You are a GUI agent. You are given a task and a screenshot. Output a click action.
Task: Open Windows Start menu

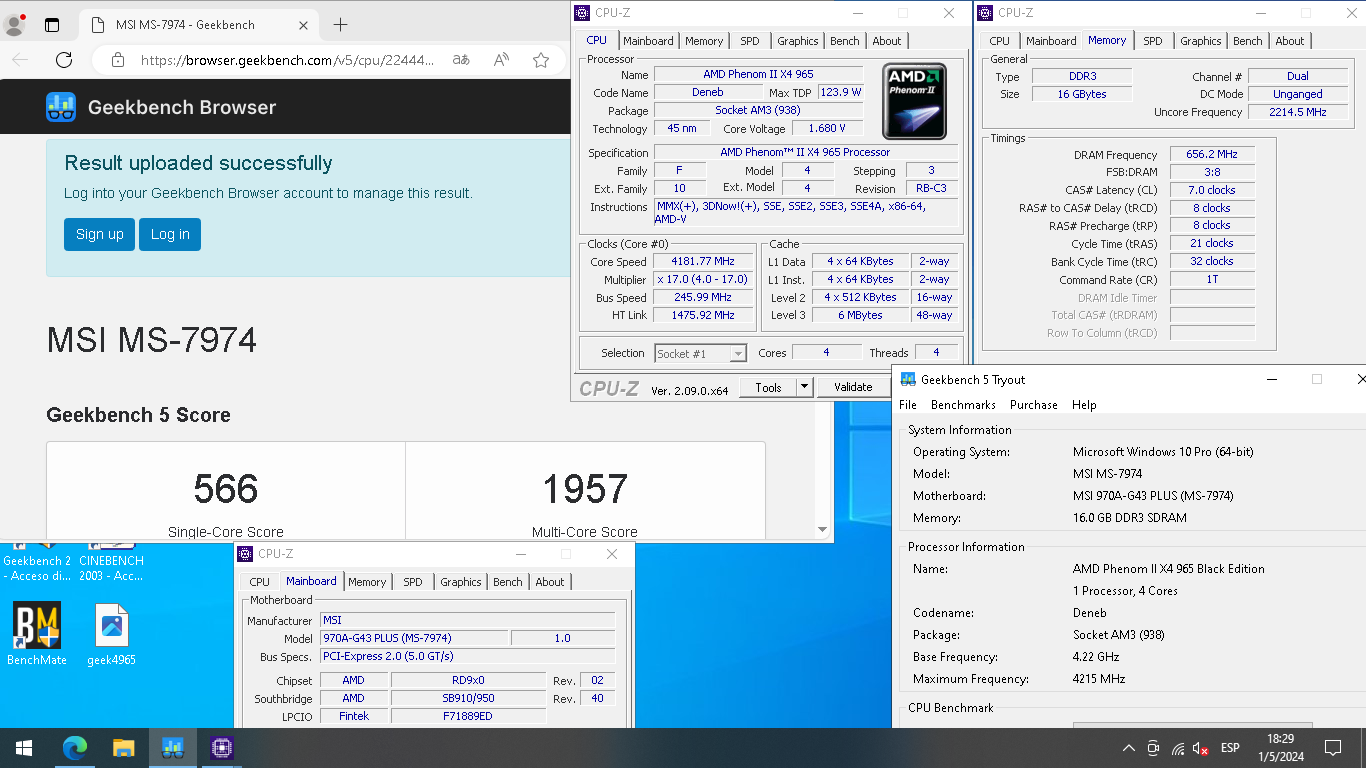(x=23, y=748)
